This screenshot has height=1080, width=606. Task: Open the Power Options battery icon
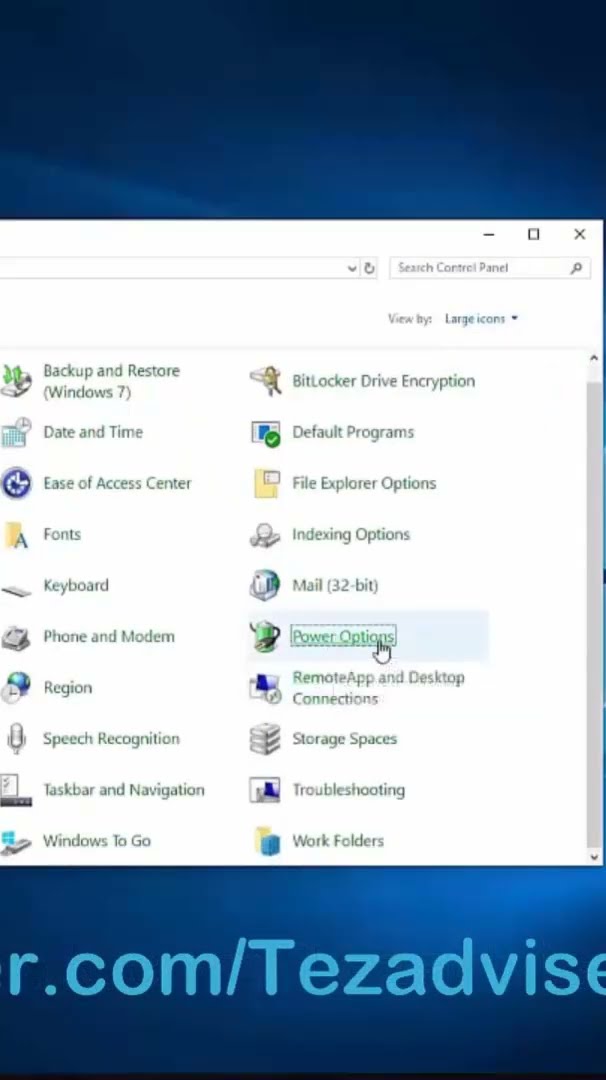265,636
